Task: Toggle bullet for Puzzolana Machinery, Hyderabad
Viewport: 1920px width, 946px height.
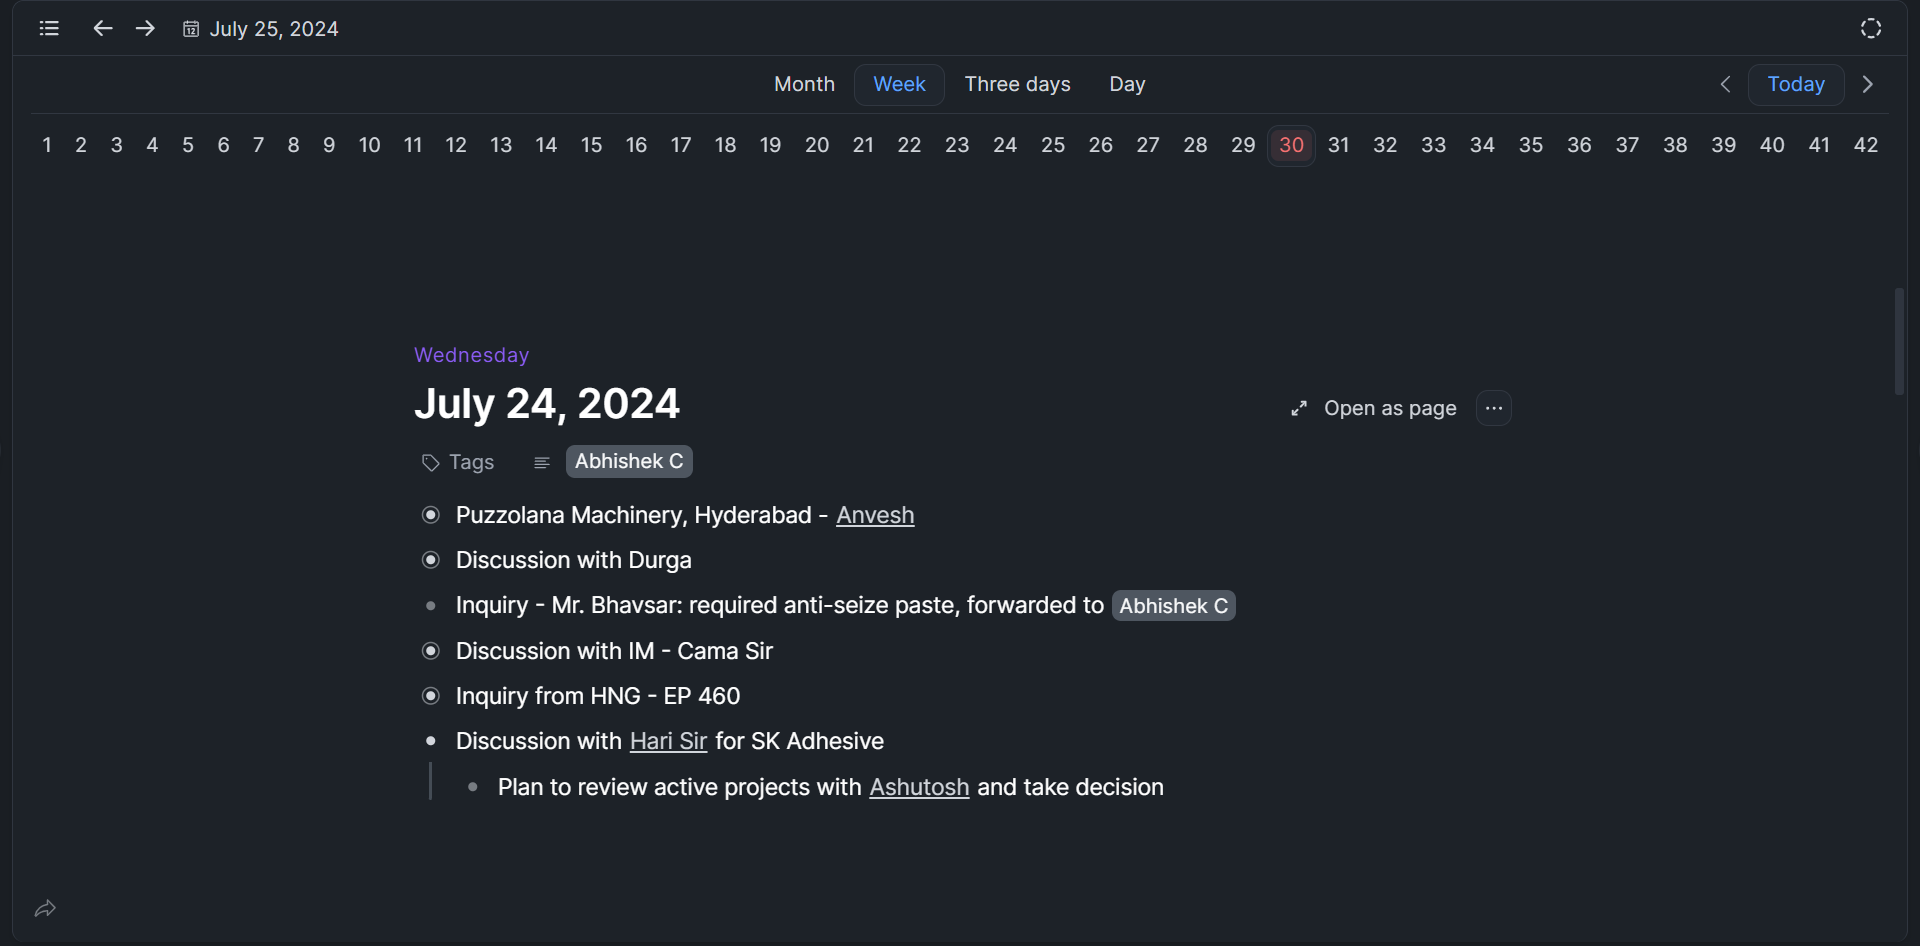Action: (x=431, y=515)
